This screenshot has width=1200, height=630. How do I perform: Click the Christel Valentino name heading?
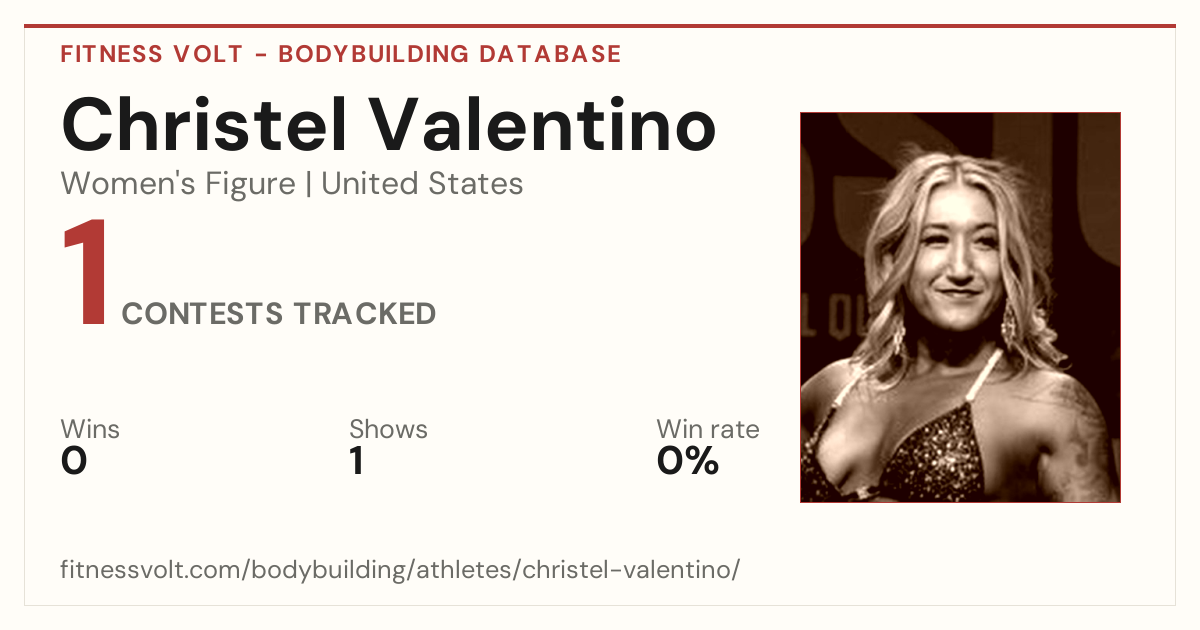click(389, 125)
